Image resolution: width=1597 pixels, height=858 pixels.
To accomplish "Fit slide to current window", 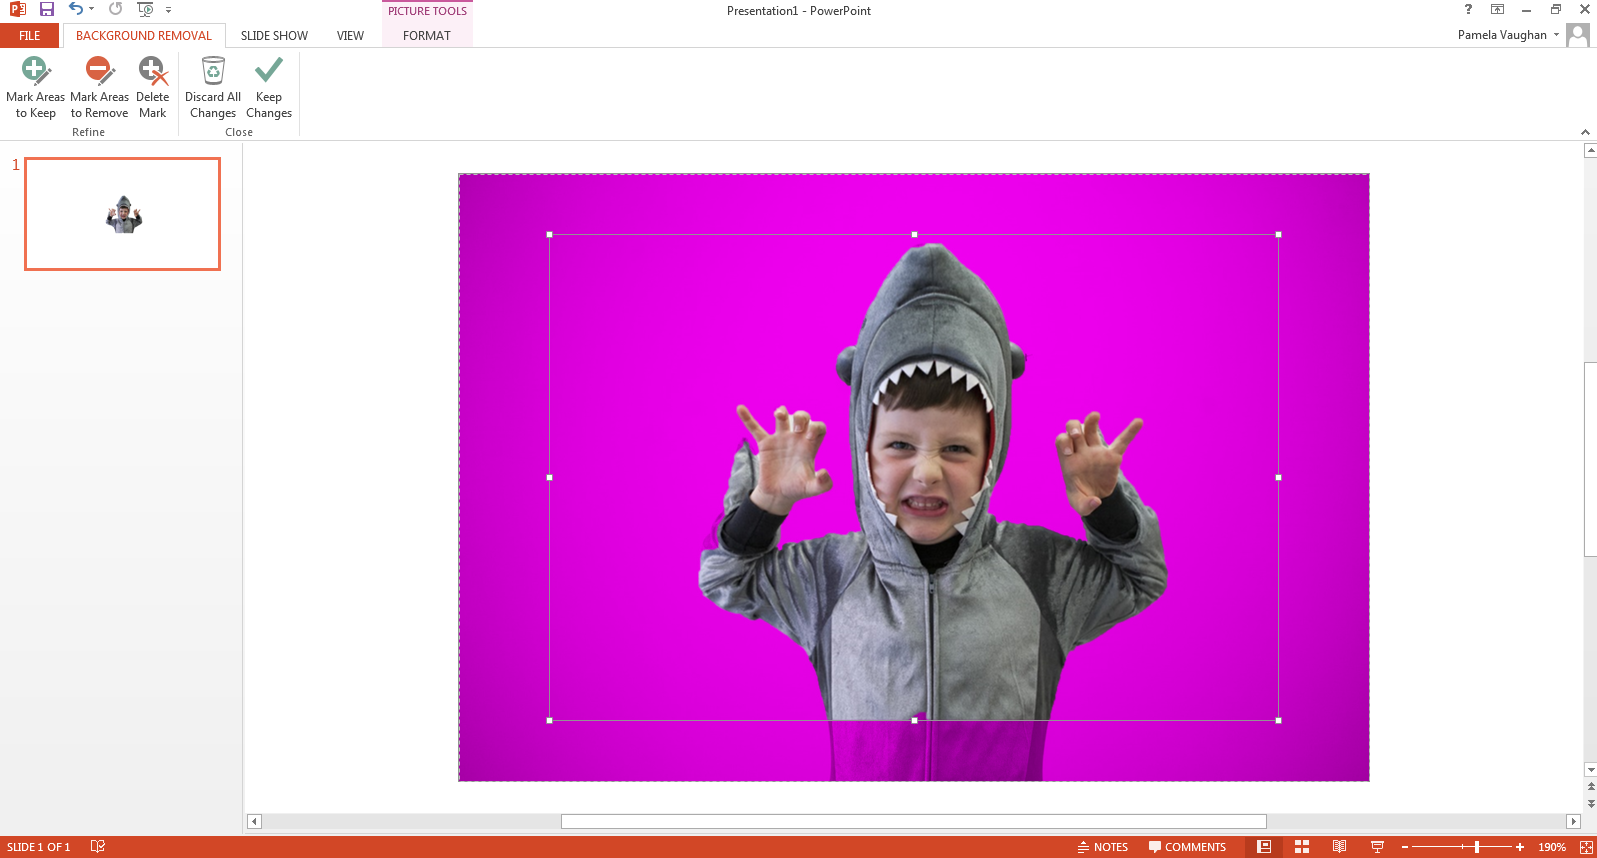I will (1586, 847).
